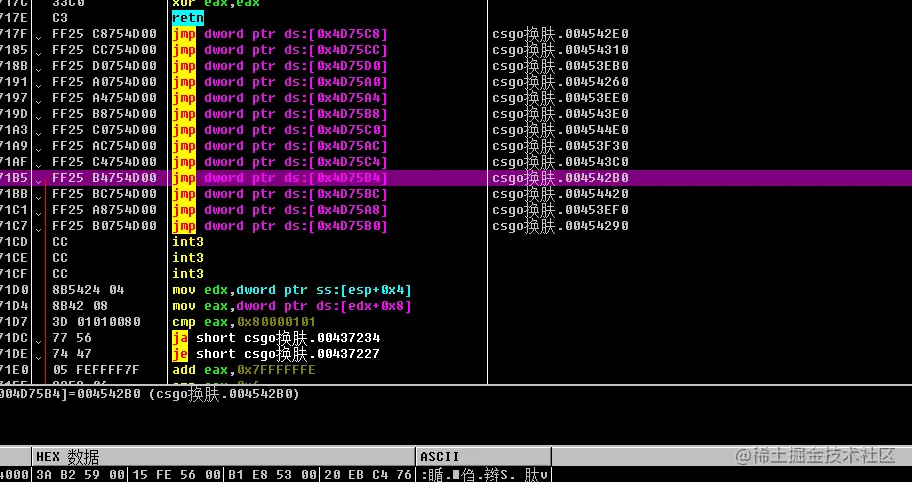
Task: Click comment csgo换肤.00454260
Action: click(x=560, y=82)
